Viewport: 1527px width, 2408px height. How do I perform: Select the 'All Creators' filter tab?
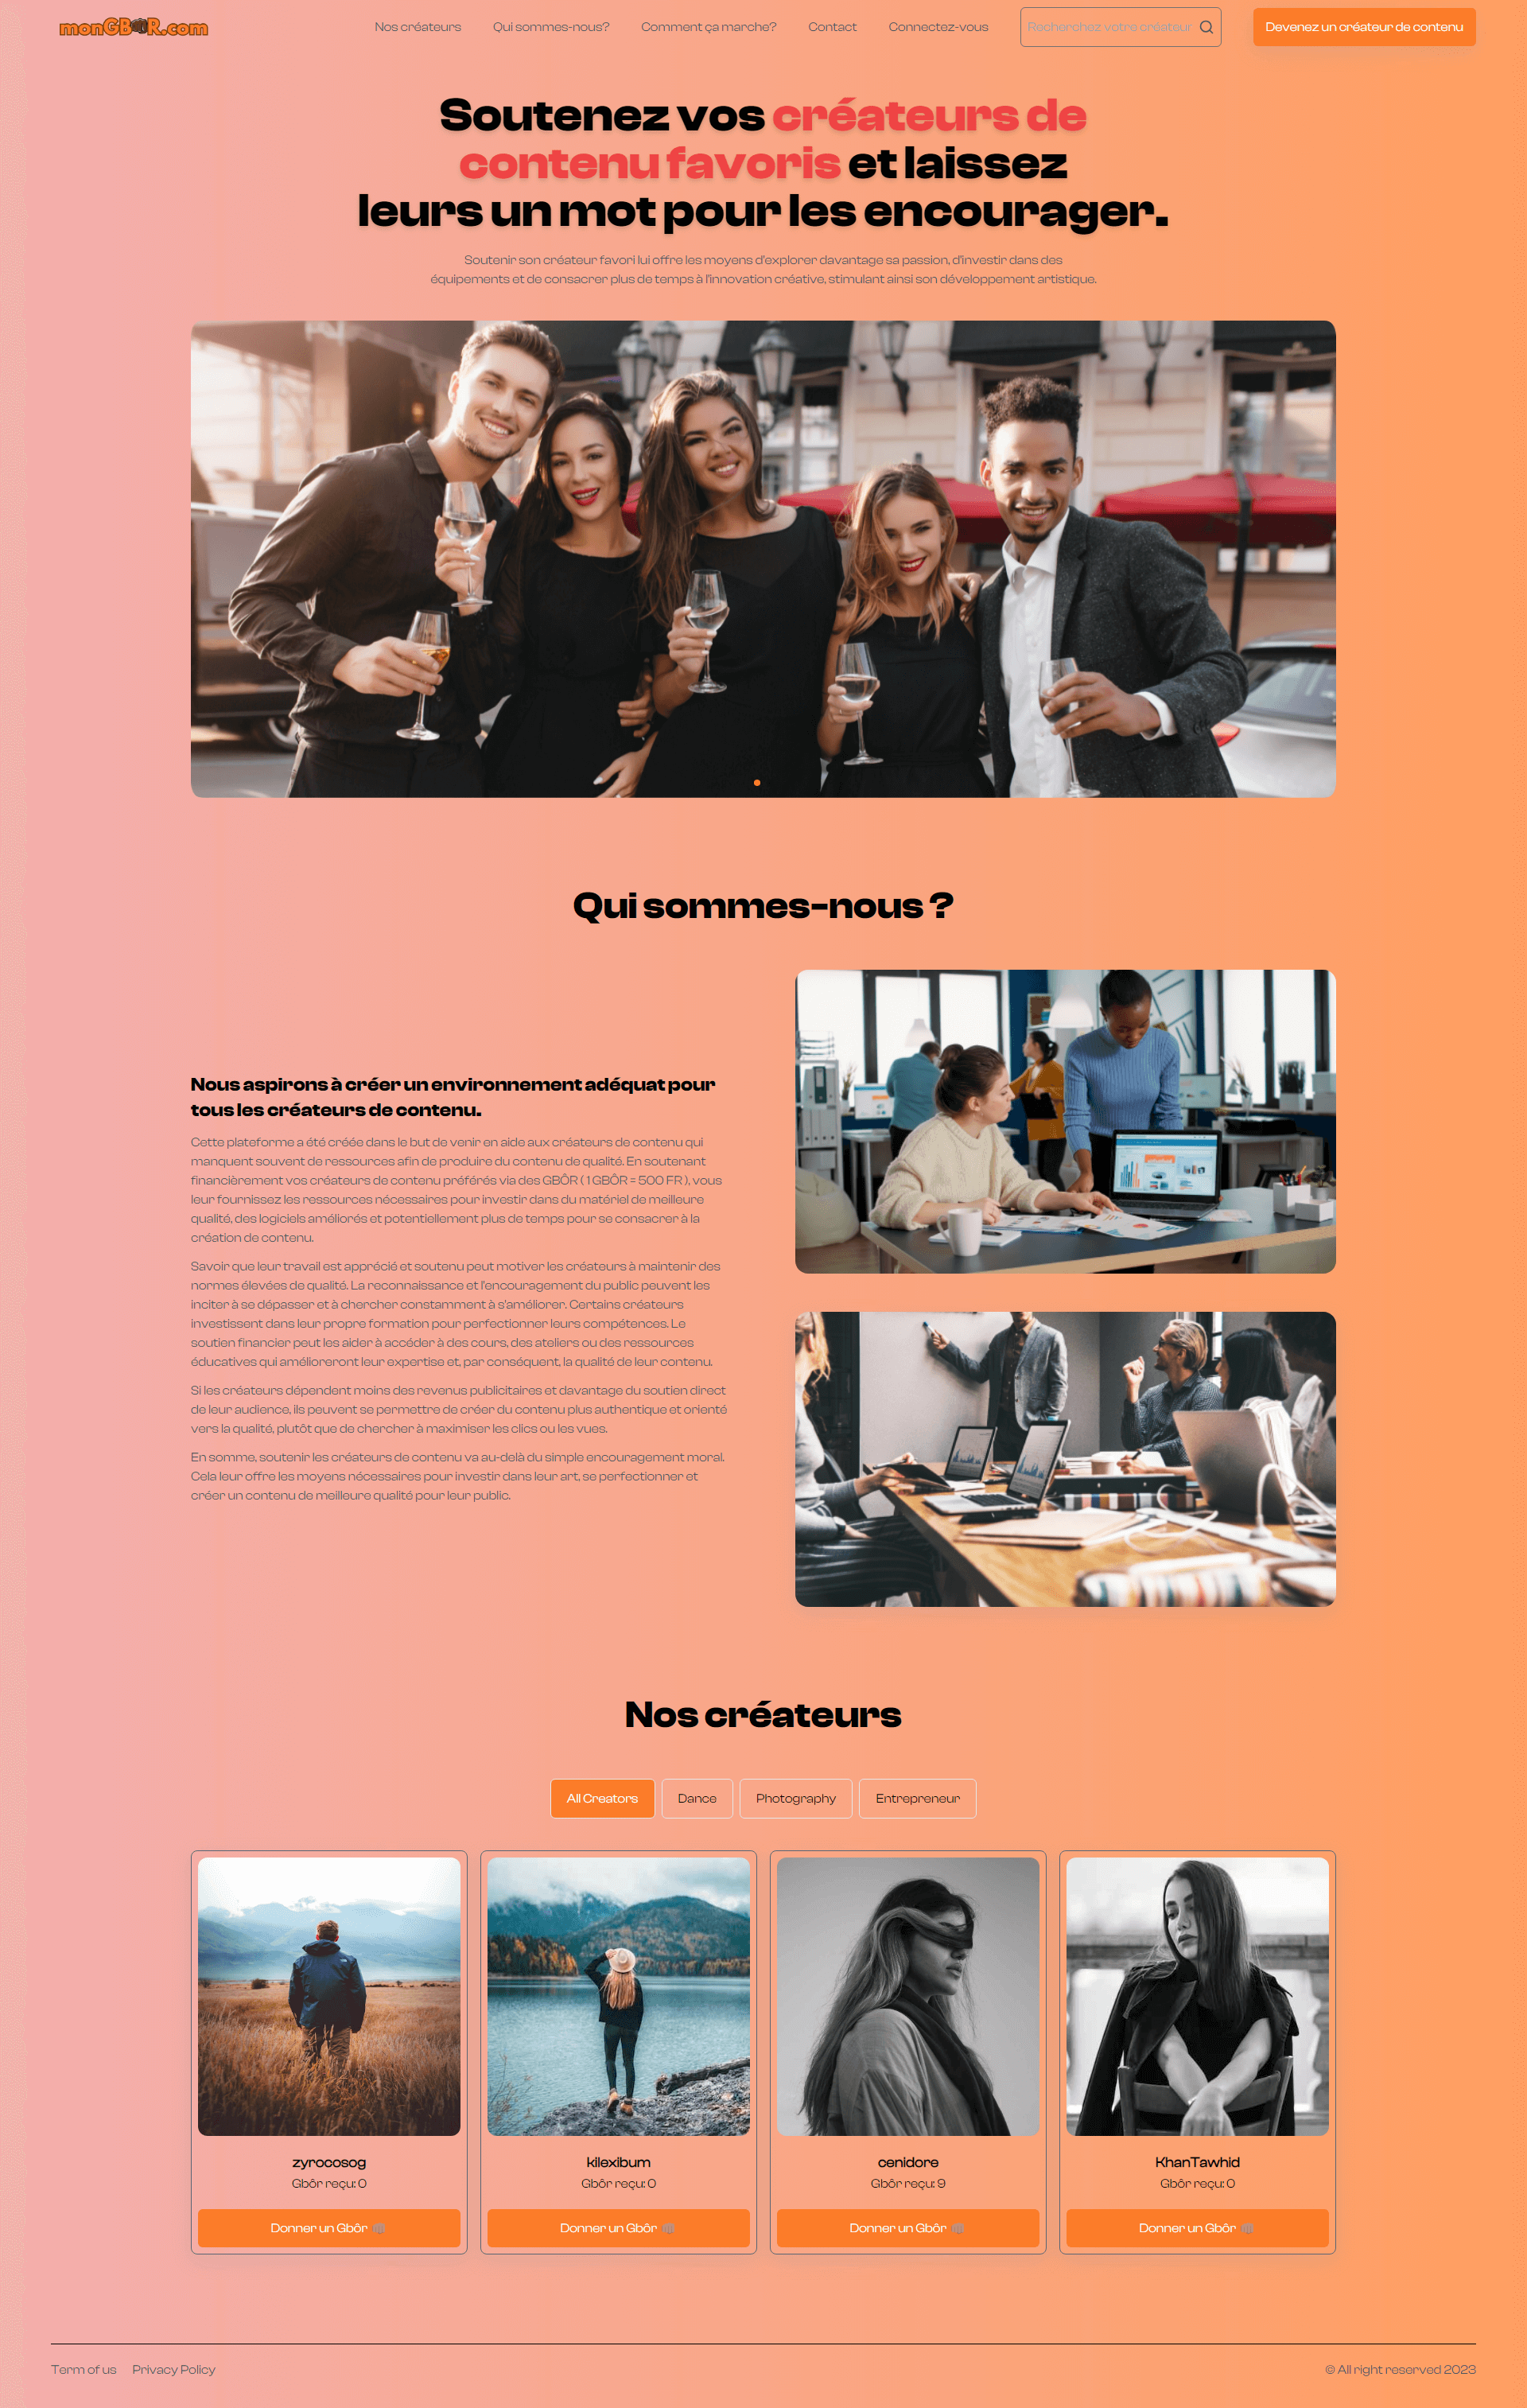[600, 1795]
